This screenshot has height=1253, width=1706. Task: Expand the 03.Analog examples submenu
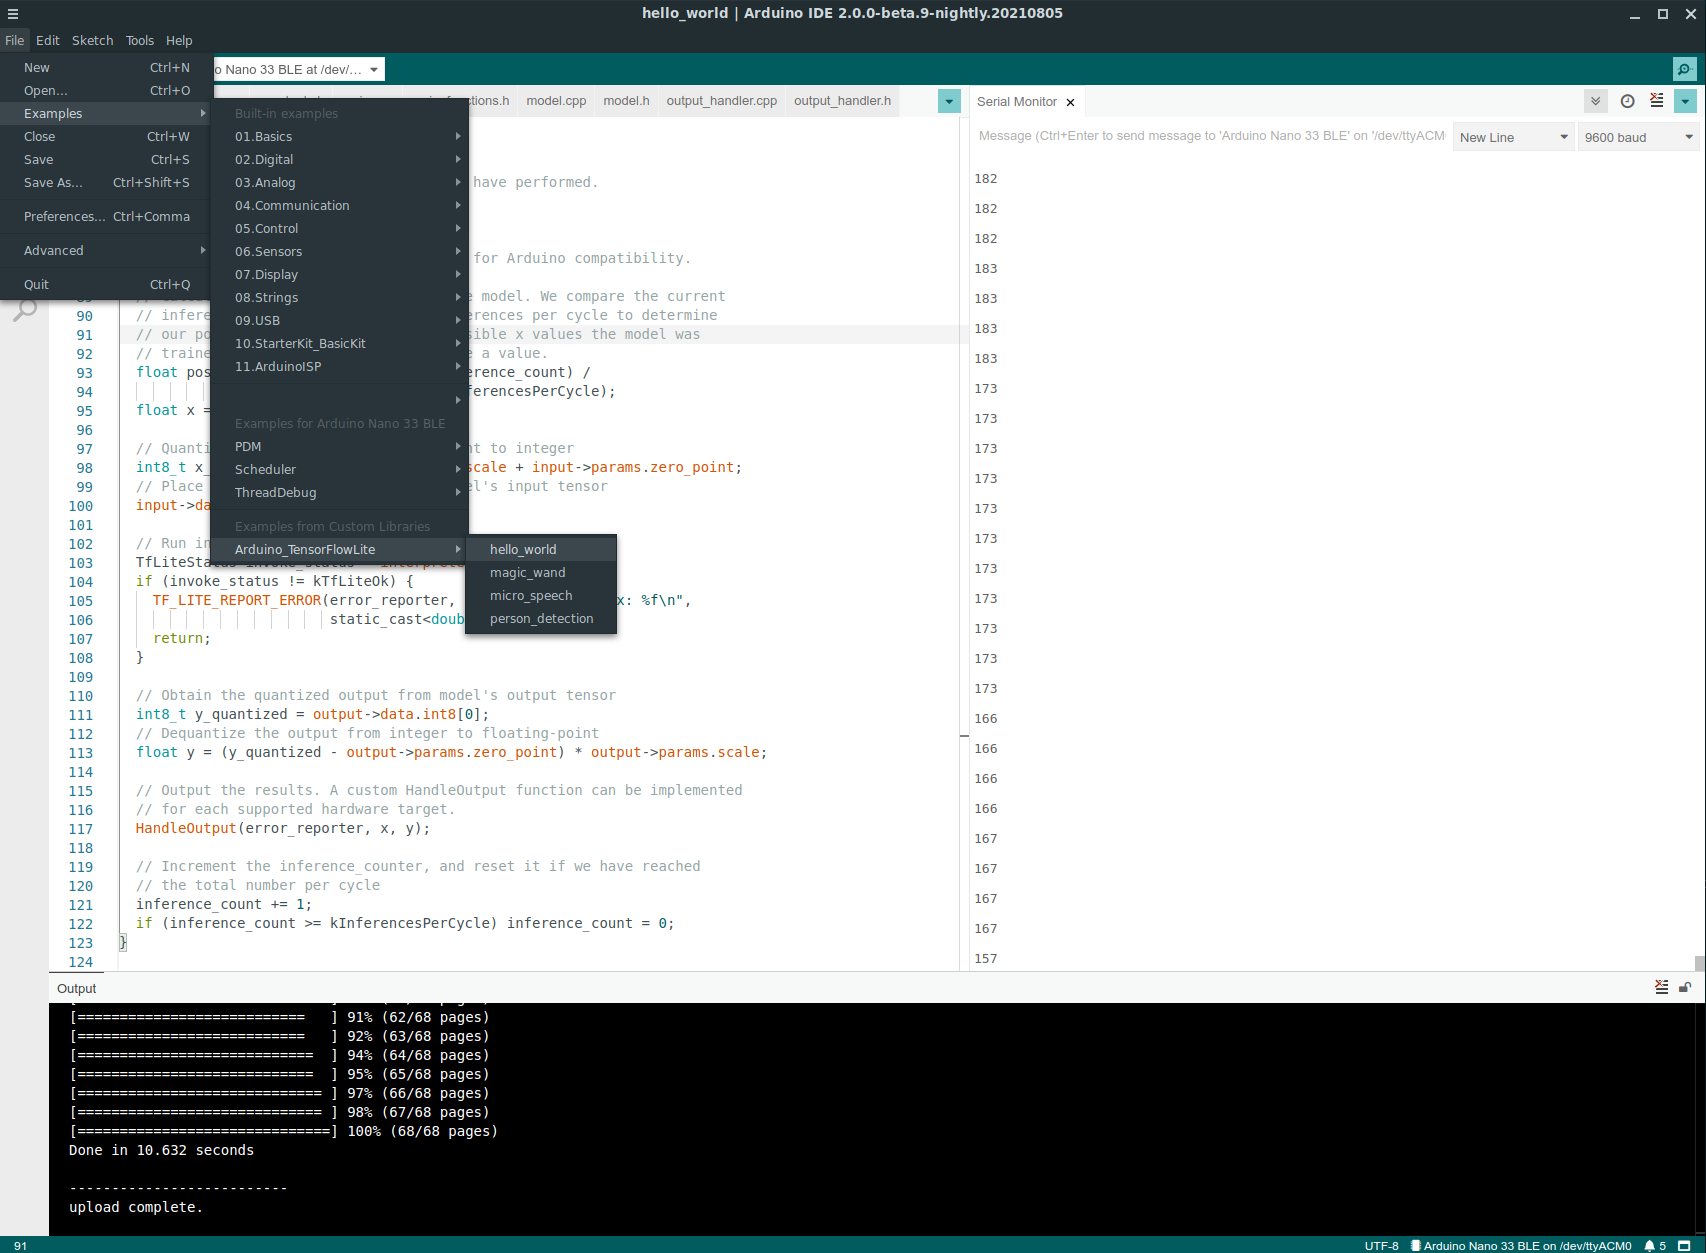pos(339,182)
